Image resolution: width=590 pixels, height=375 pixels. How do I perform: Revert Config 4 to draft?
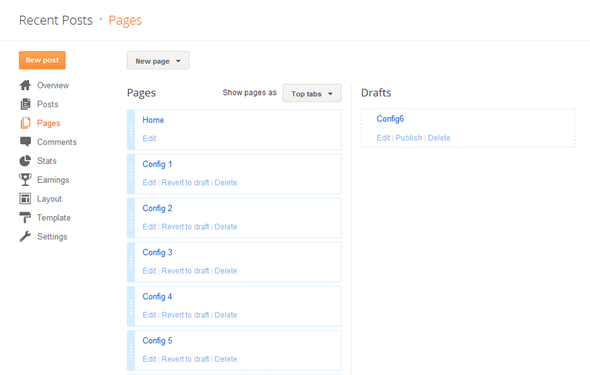[186, 315]
